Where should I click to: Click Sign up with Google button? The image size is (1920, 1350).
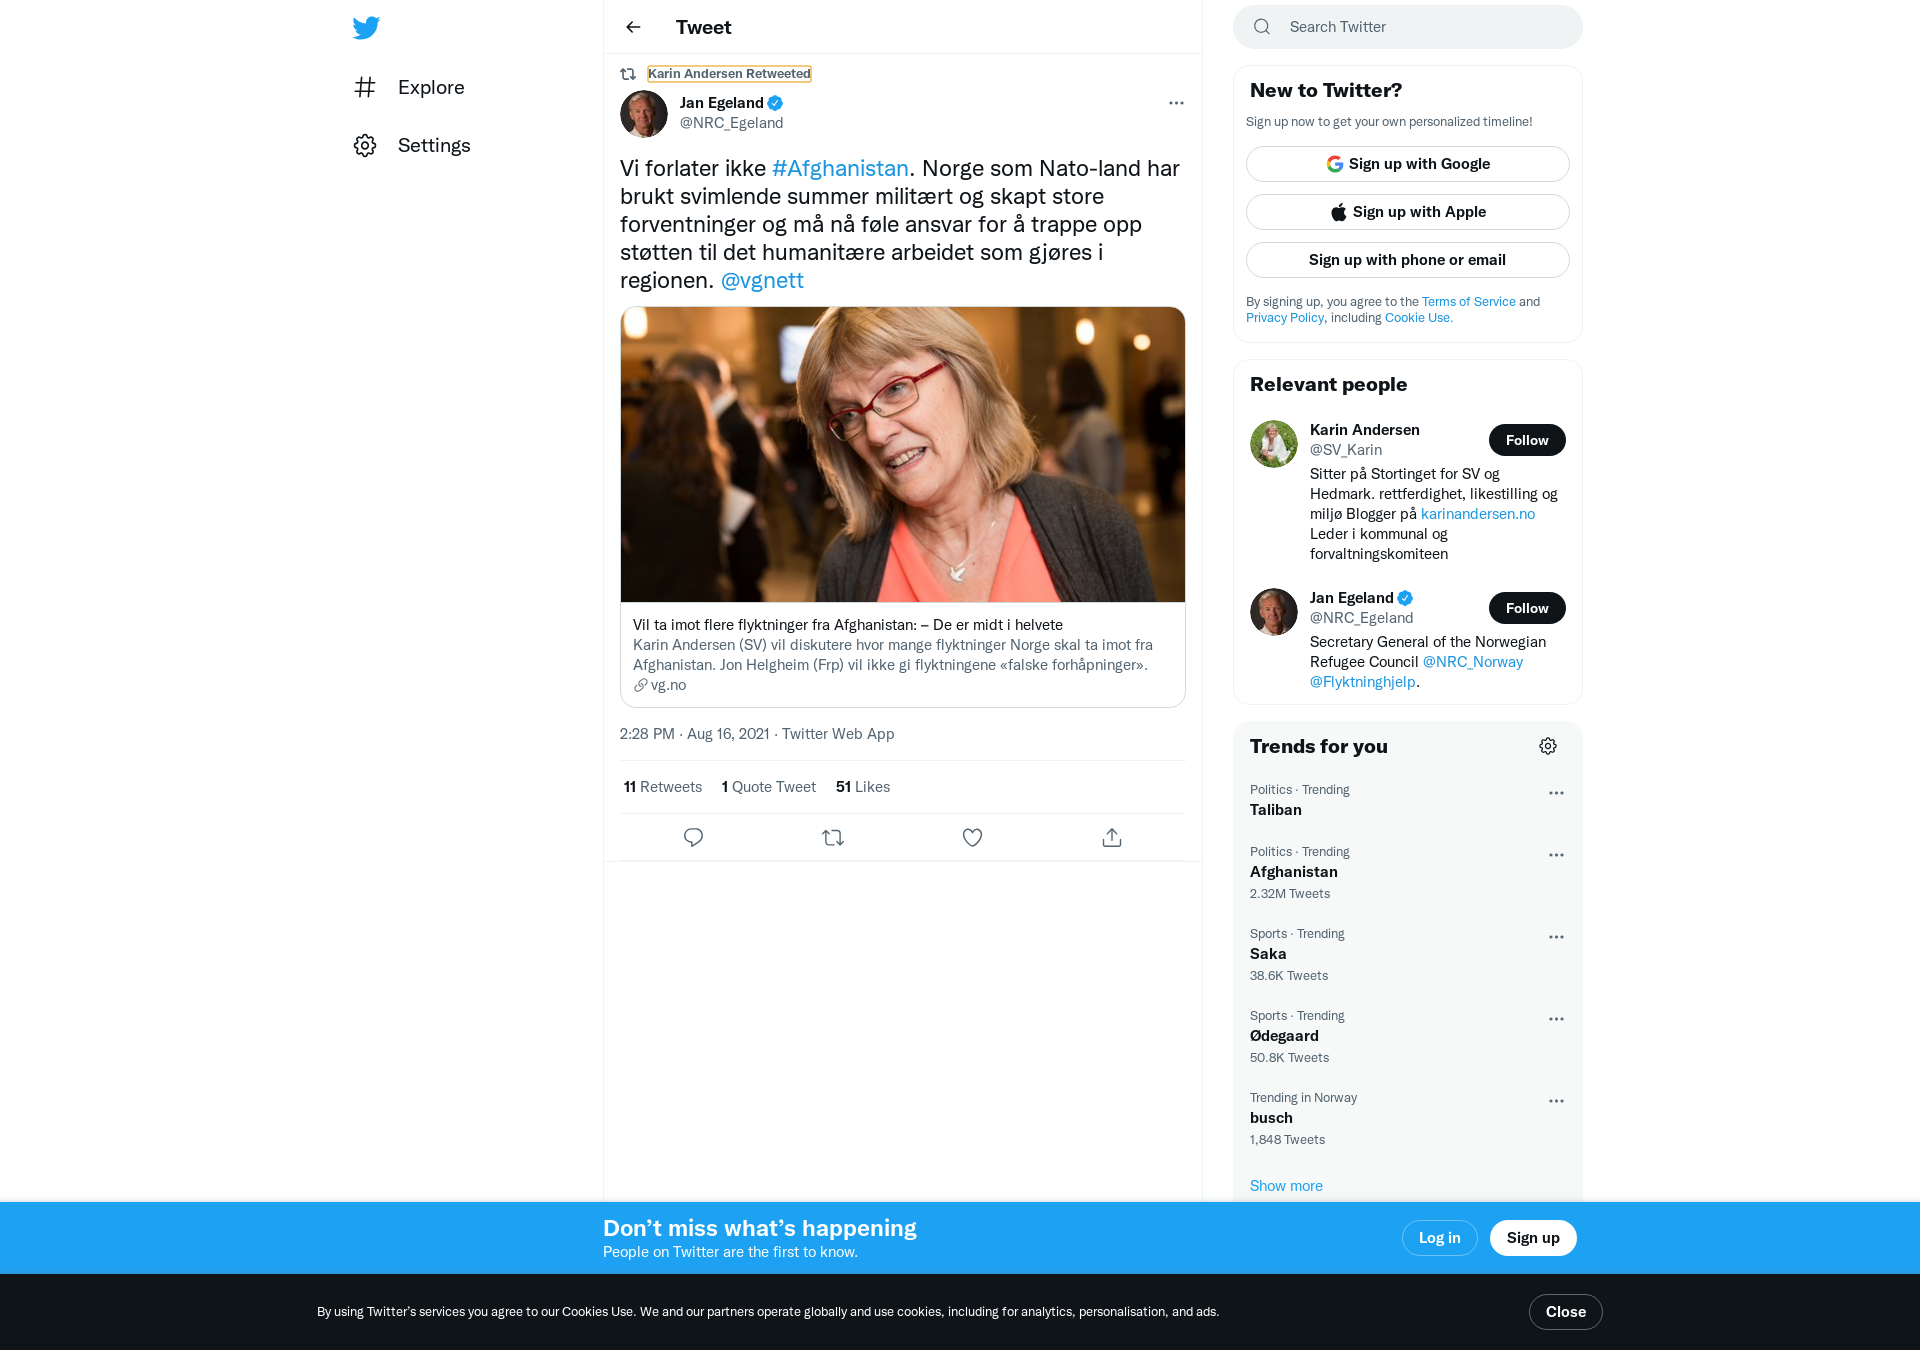point(1407,164)
